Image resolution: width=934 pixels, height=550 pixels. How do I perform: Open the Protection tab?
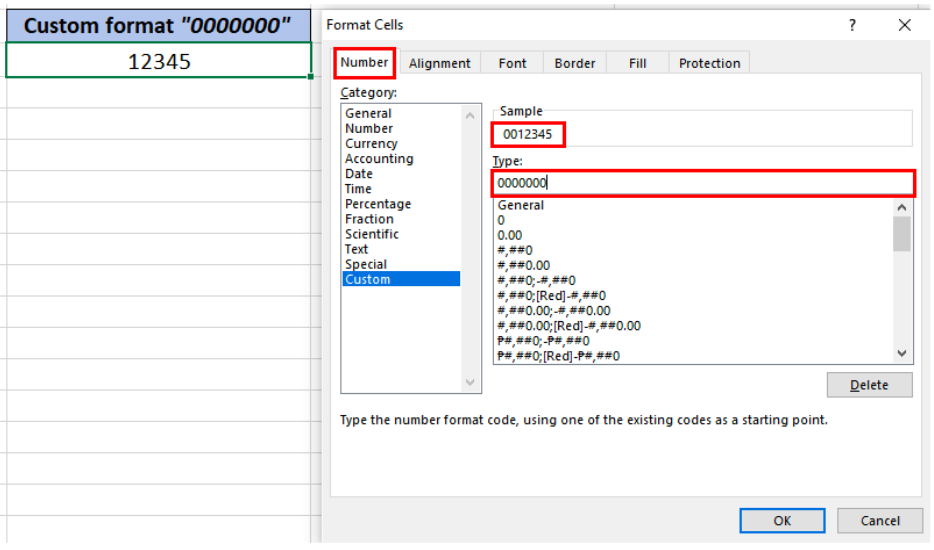(709, 63)
